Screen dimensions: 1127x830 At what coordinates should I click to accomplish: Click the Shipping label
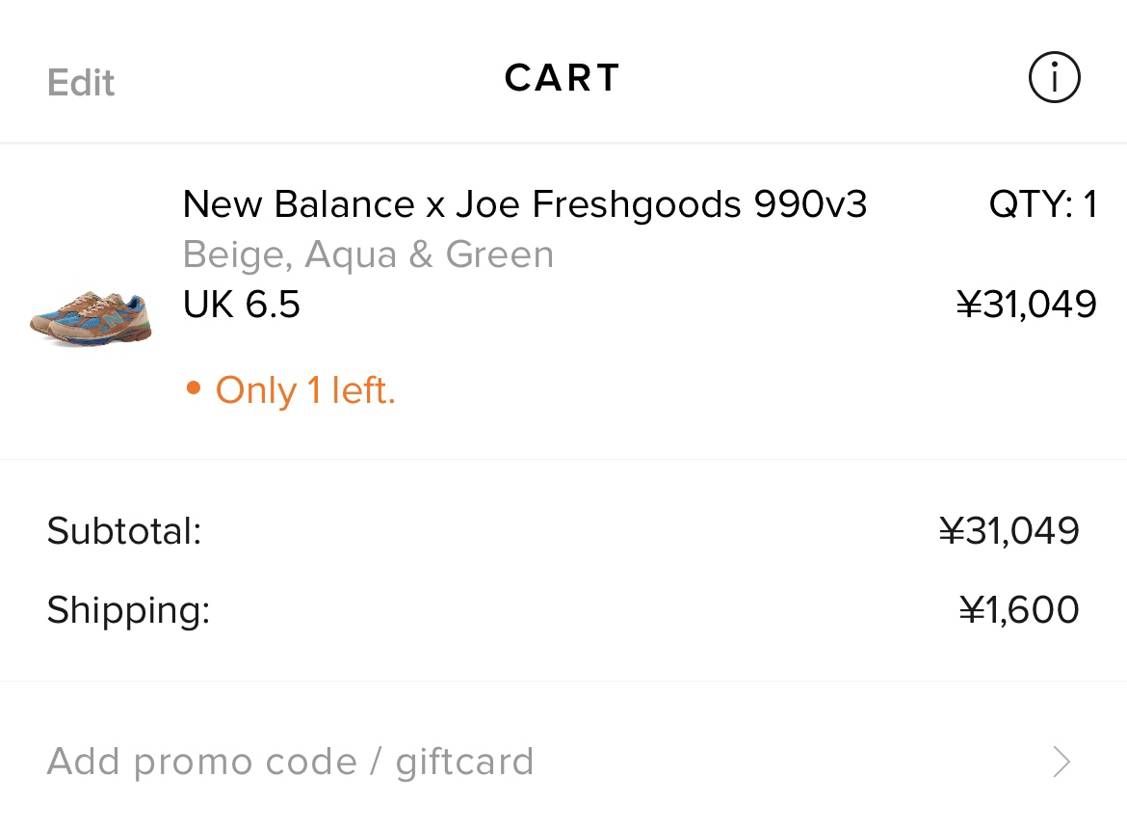[x=128, y=611]
